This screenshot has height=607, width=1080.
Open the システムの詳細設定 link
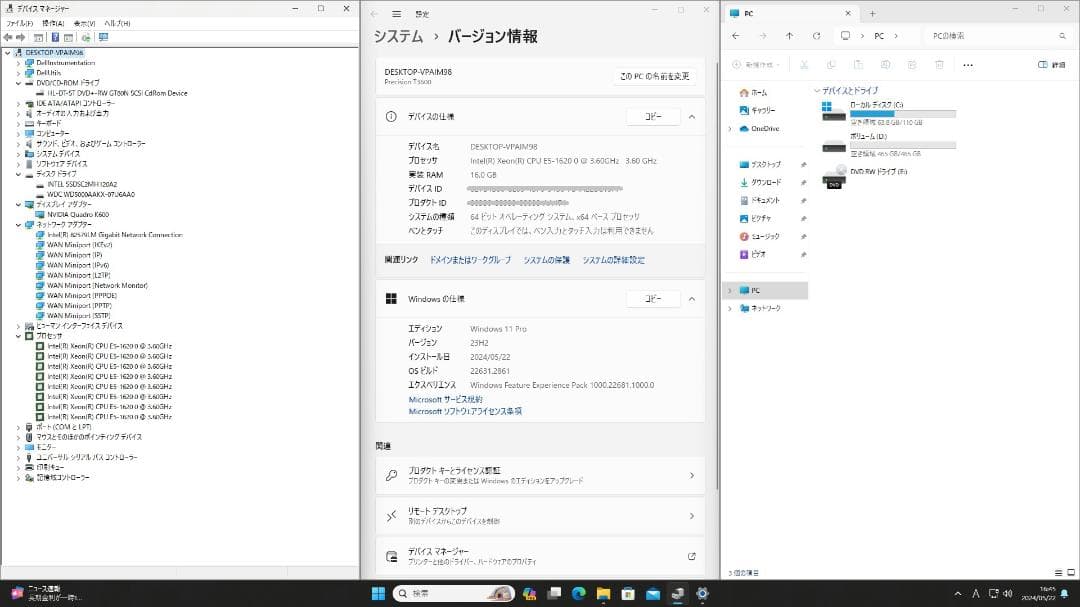pos(613,258)
